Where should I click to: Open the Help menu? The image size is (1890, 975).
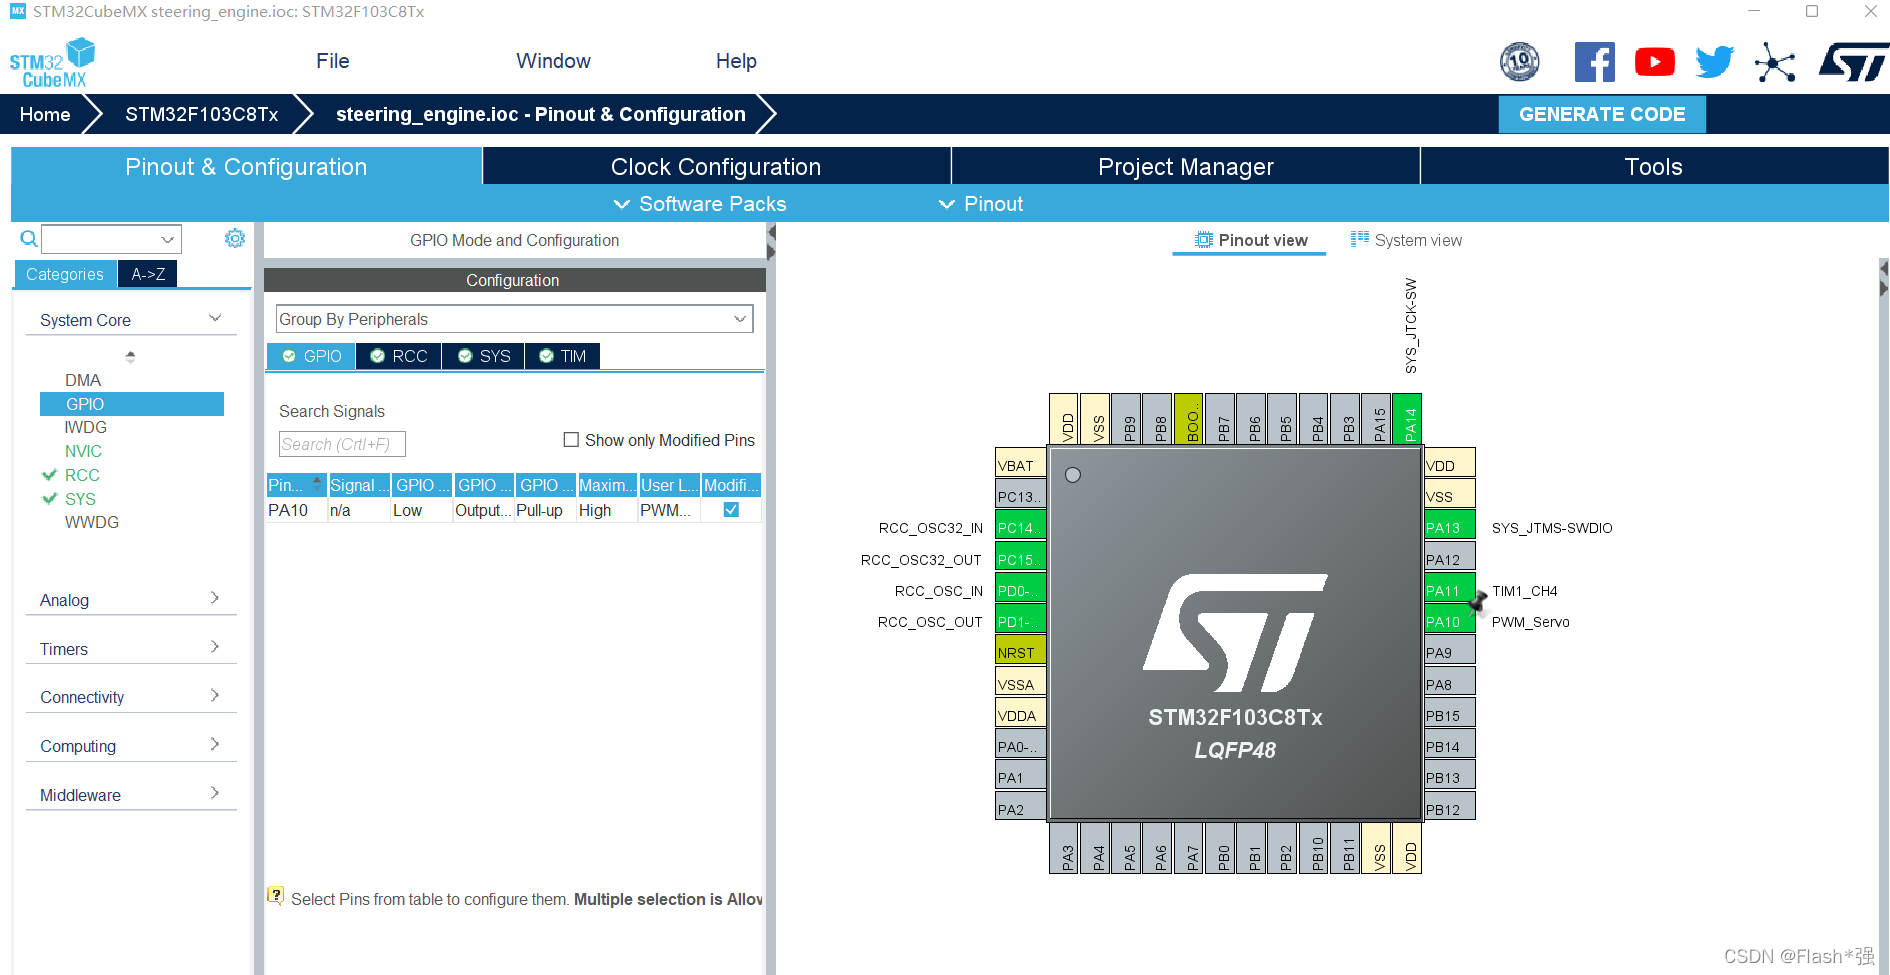pyautogui.click(x=736, y=61)
